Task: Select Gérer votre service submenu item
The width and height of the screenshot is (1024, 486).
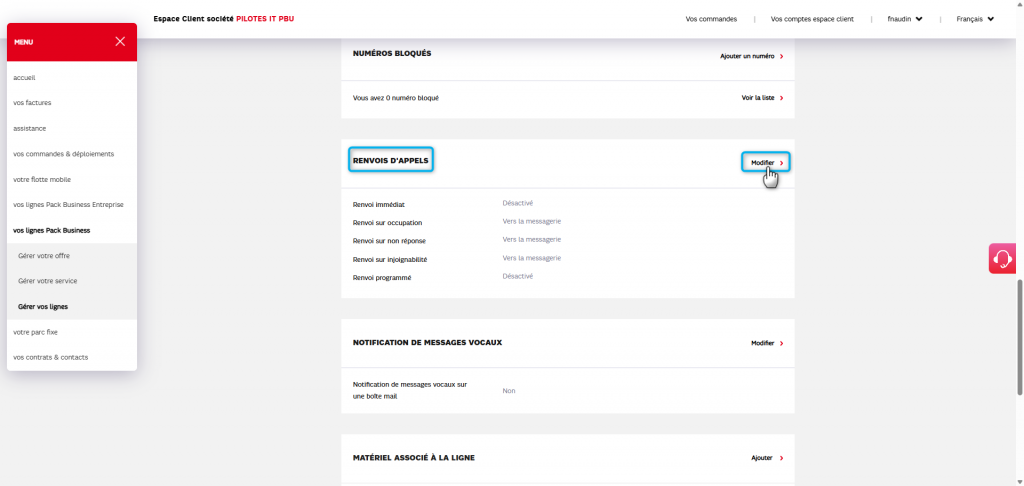Action: (47, 281)
